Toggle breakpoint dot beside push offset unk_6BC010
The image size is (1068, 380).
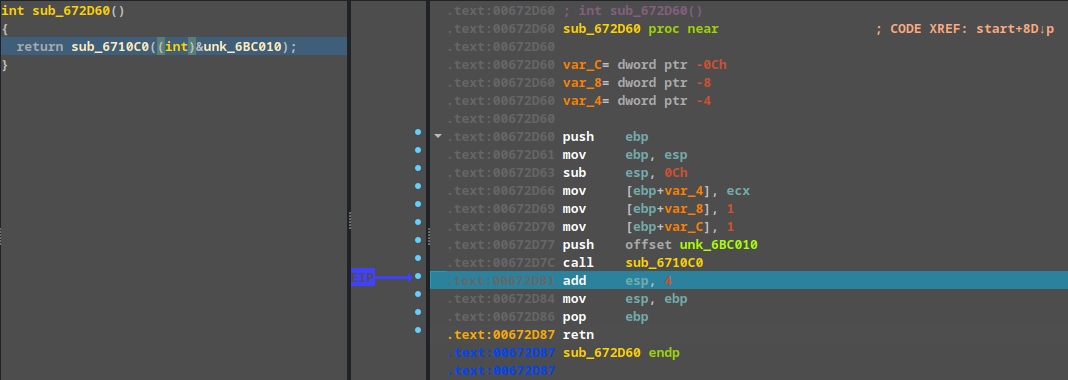(418, 240)
